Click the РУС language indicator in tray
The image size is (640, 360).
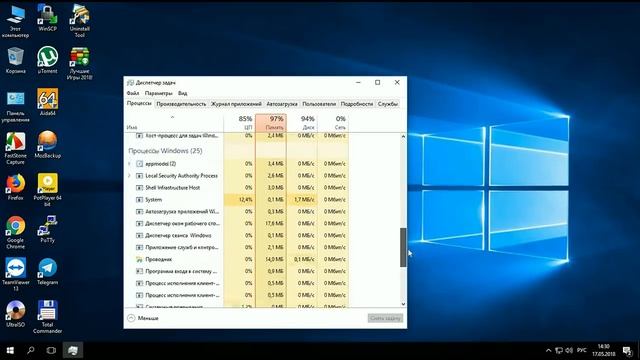[x=582, y=350]
